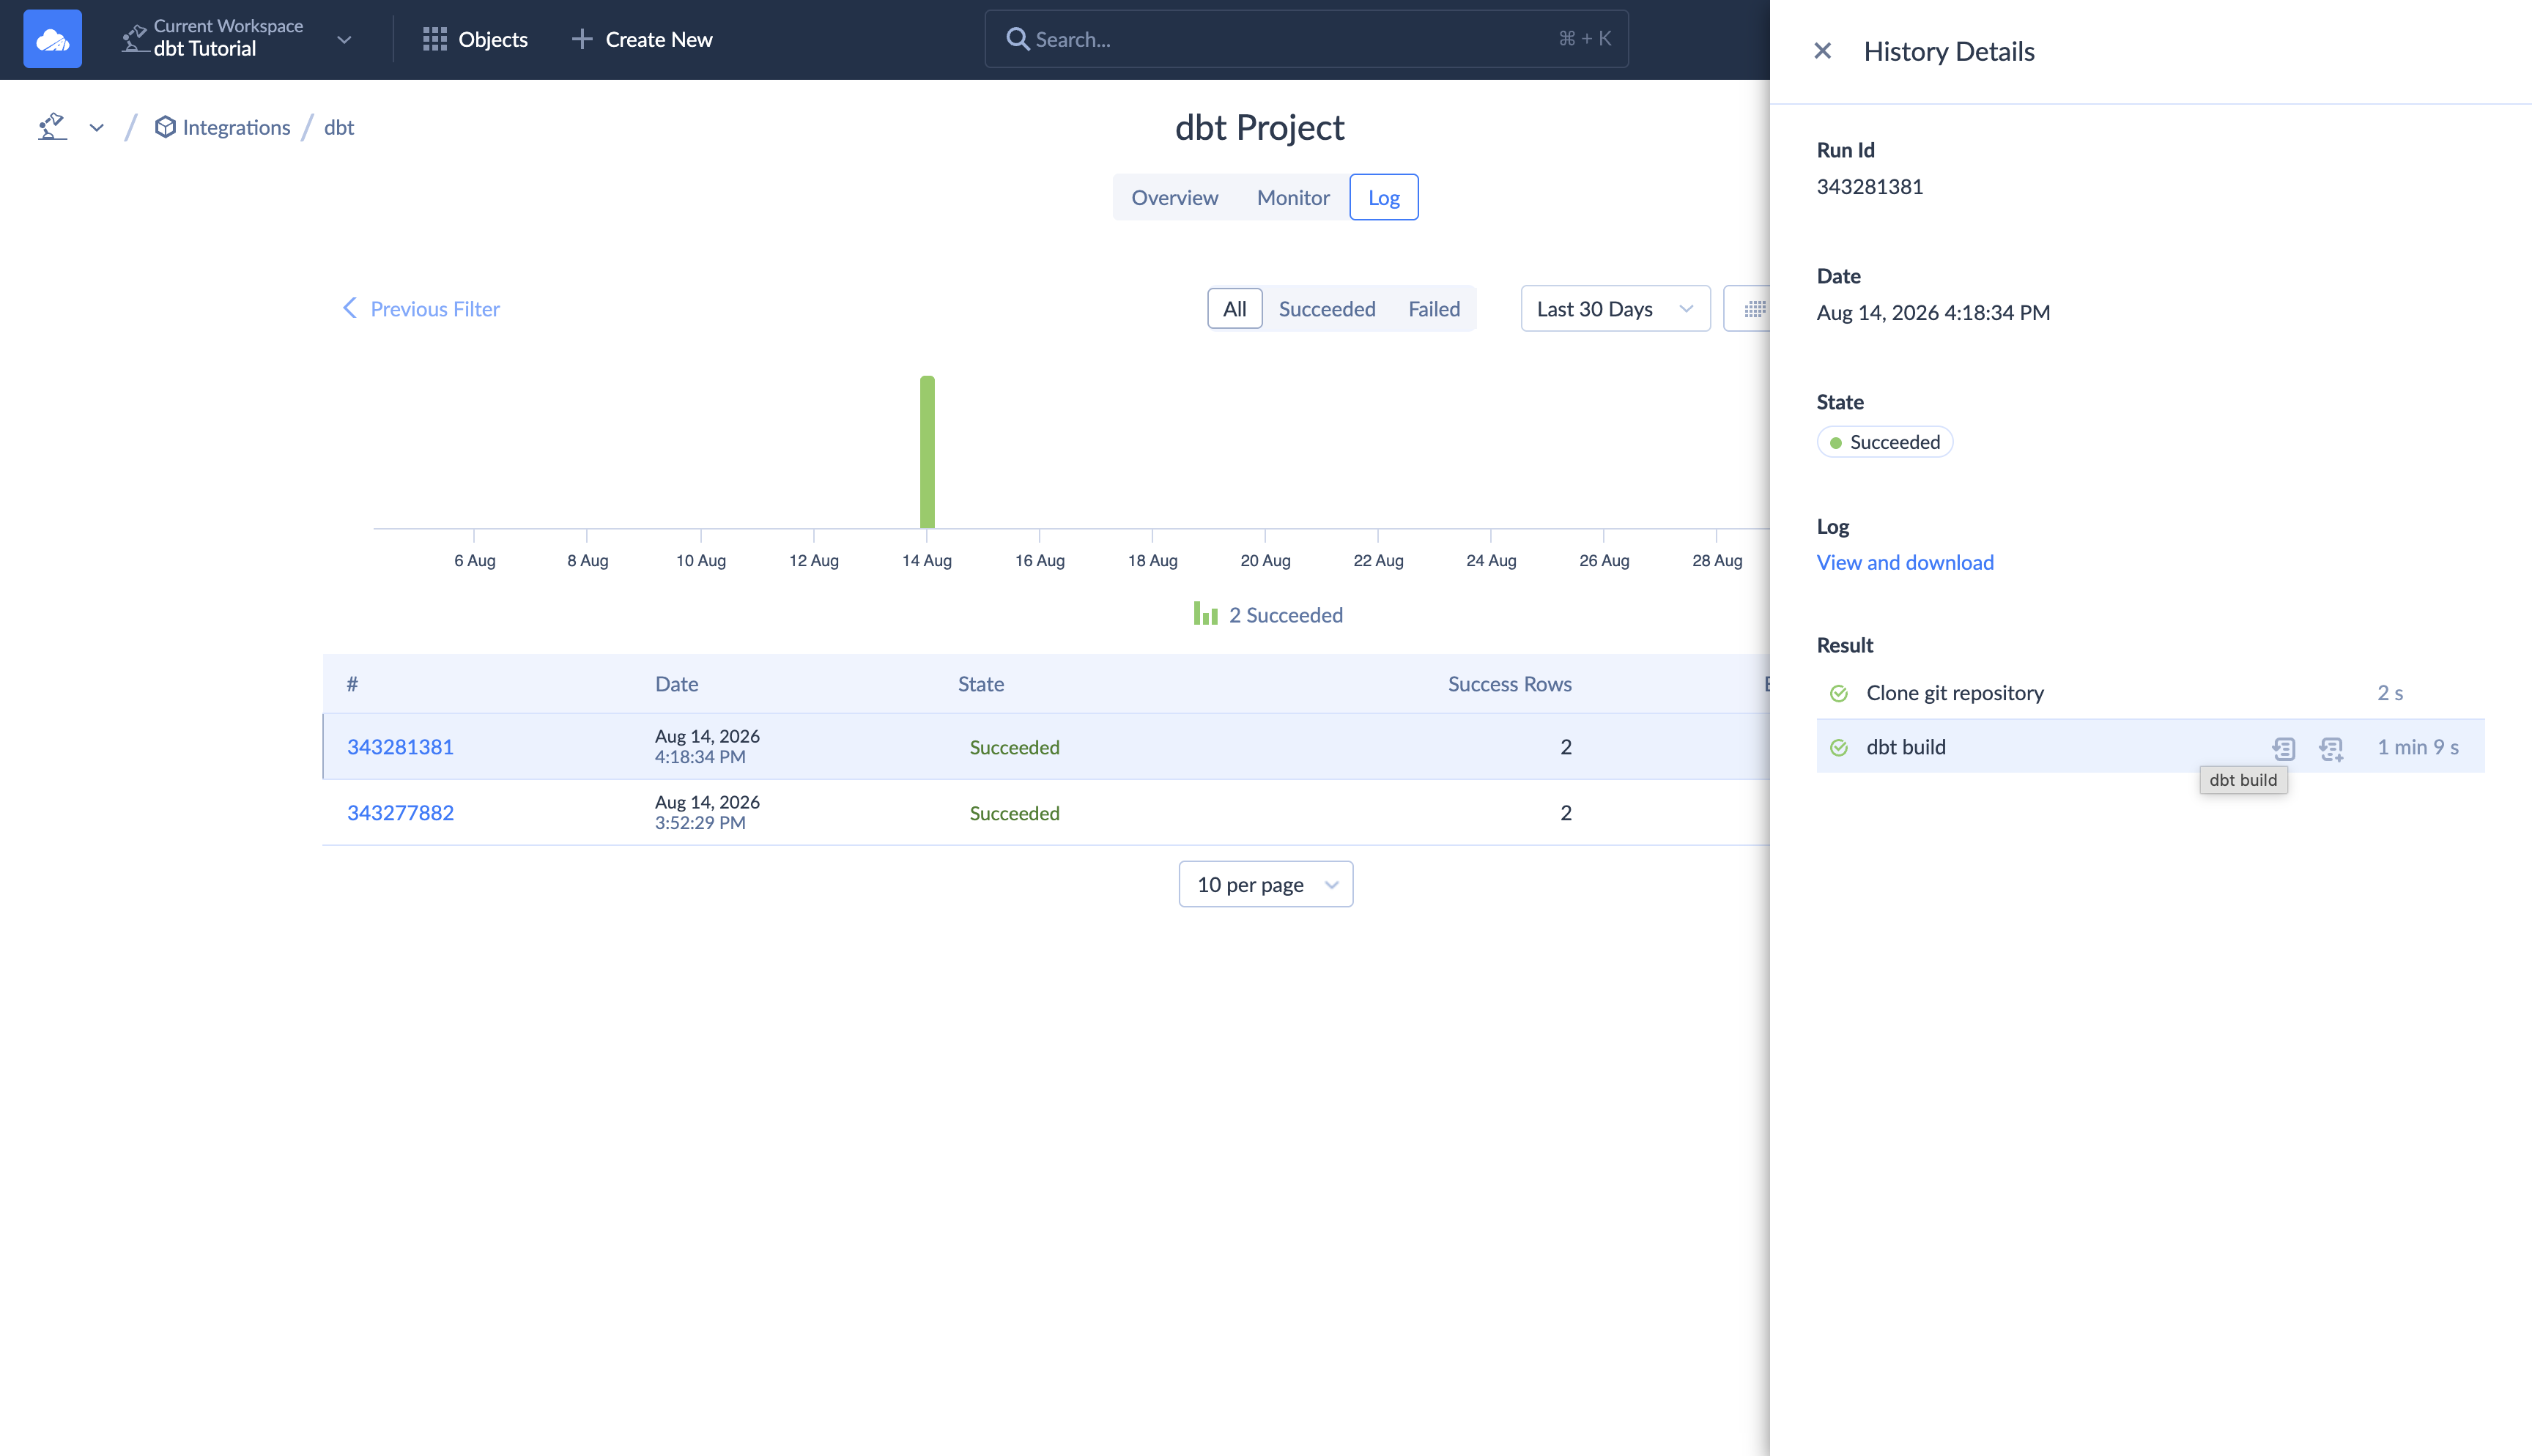Viewport: 2532px width, 1456px height.
Task: Click the # column header
Action: (352, 684)
